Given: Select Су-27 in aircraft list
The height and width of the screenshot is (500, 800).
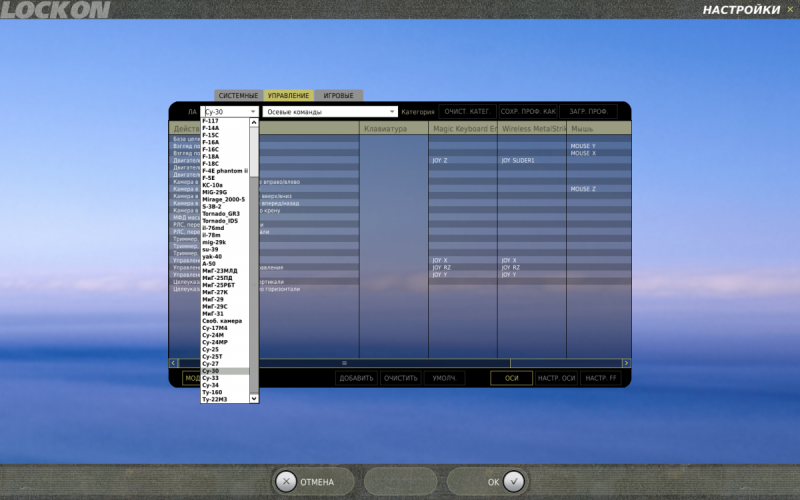Looking at the screenshot, I should (225, 364).
